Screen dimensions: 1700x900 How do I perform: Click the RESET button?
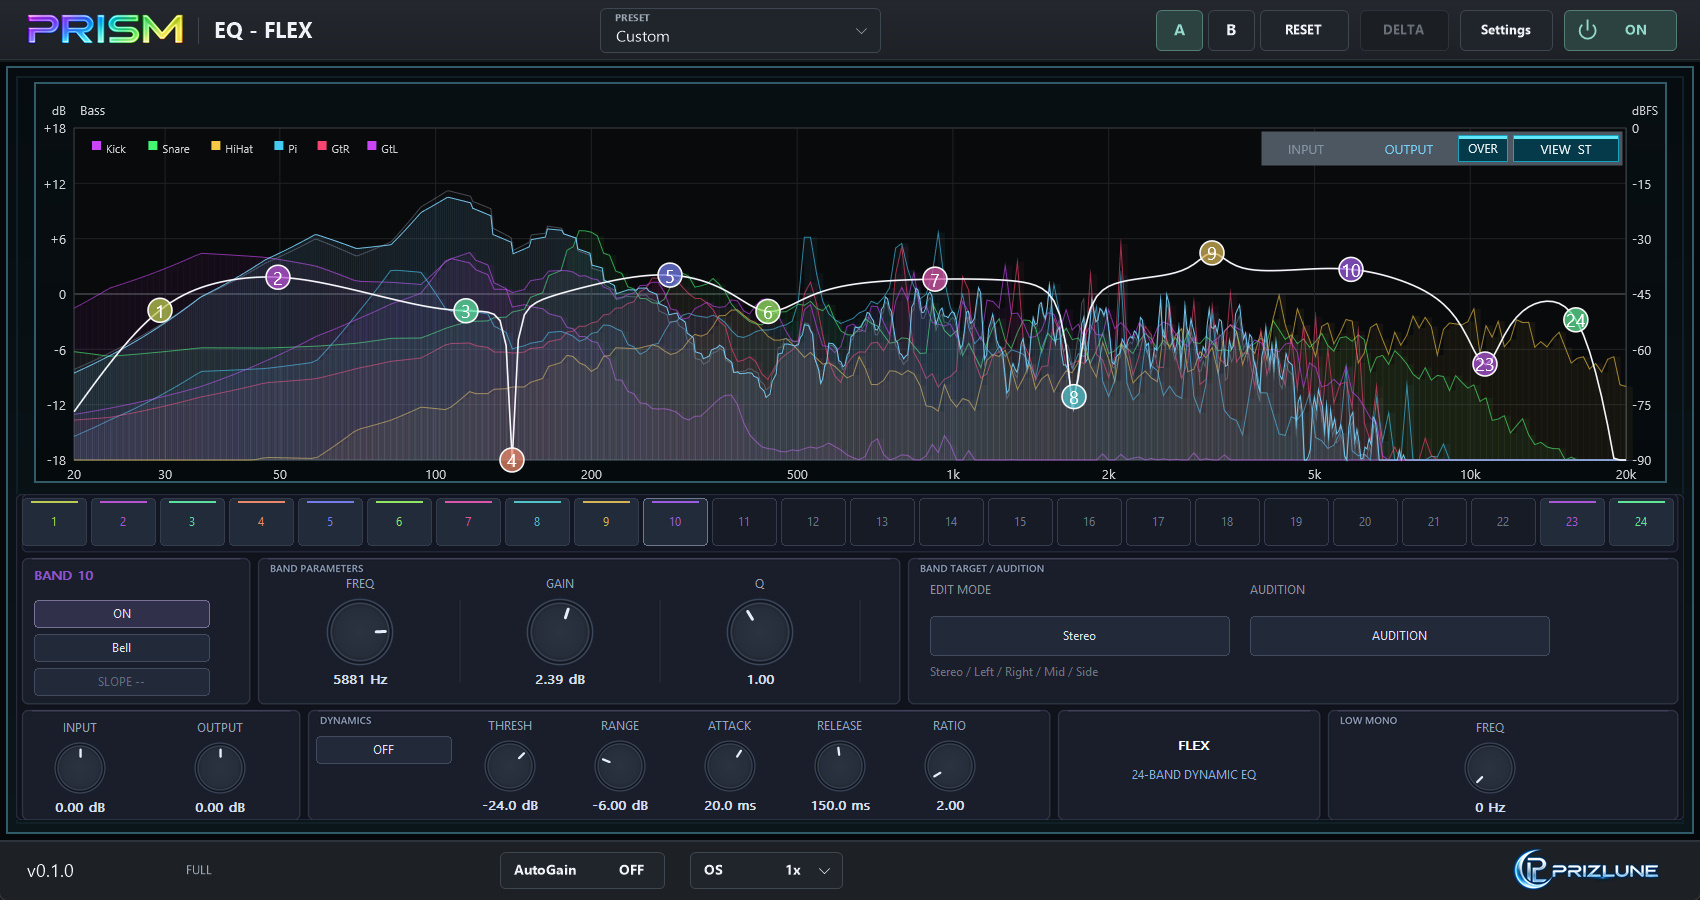[1304, 30]
